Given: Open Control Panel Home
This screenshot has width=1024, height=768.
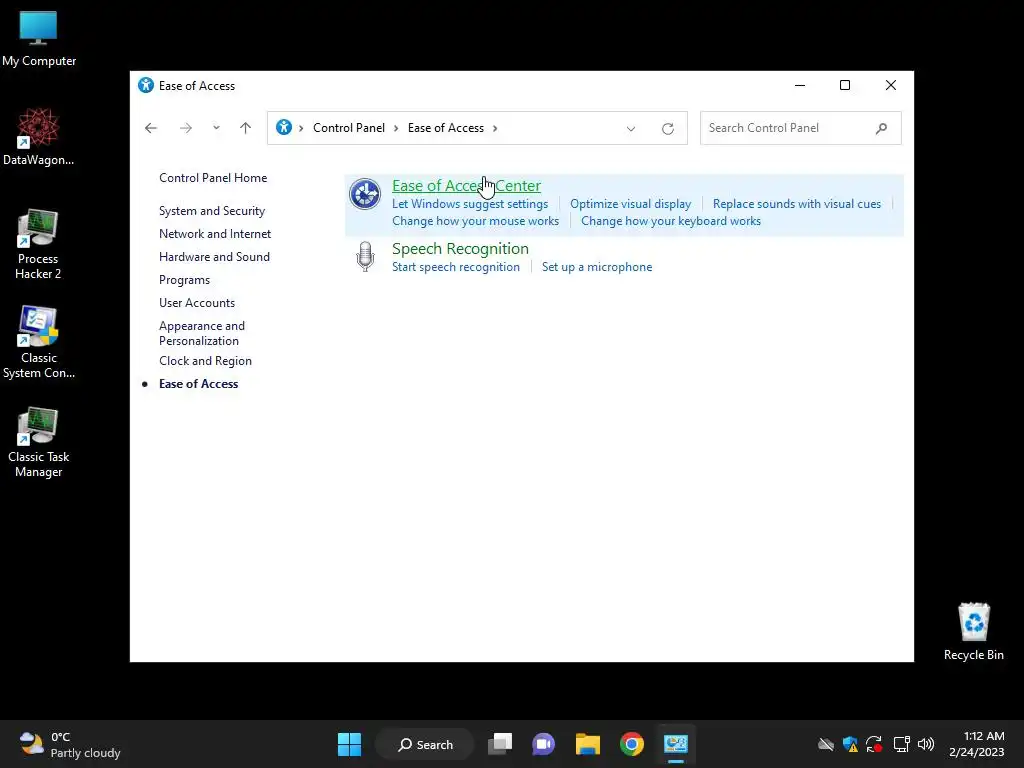Looking at the screenshot, I should click(x=213, y=178).
